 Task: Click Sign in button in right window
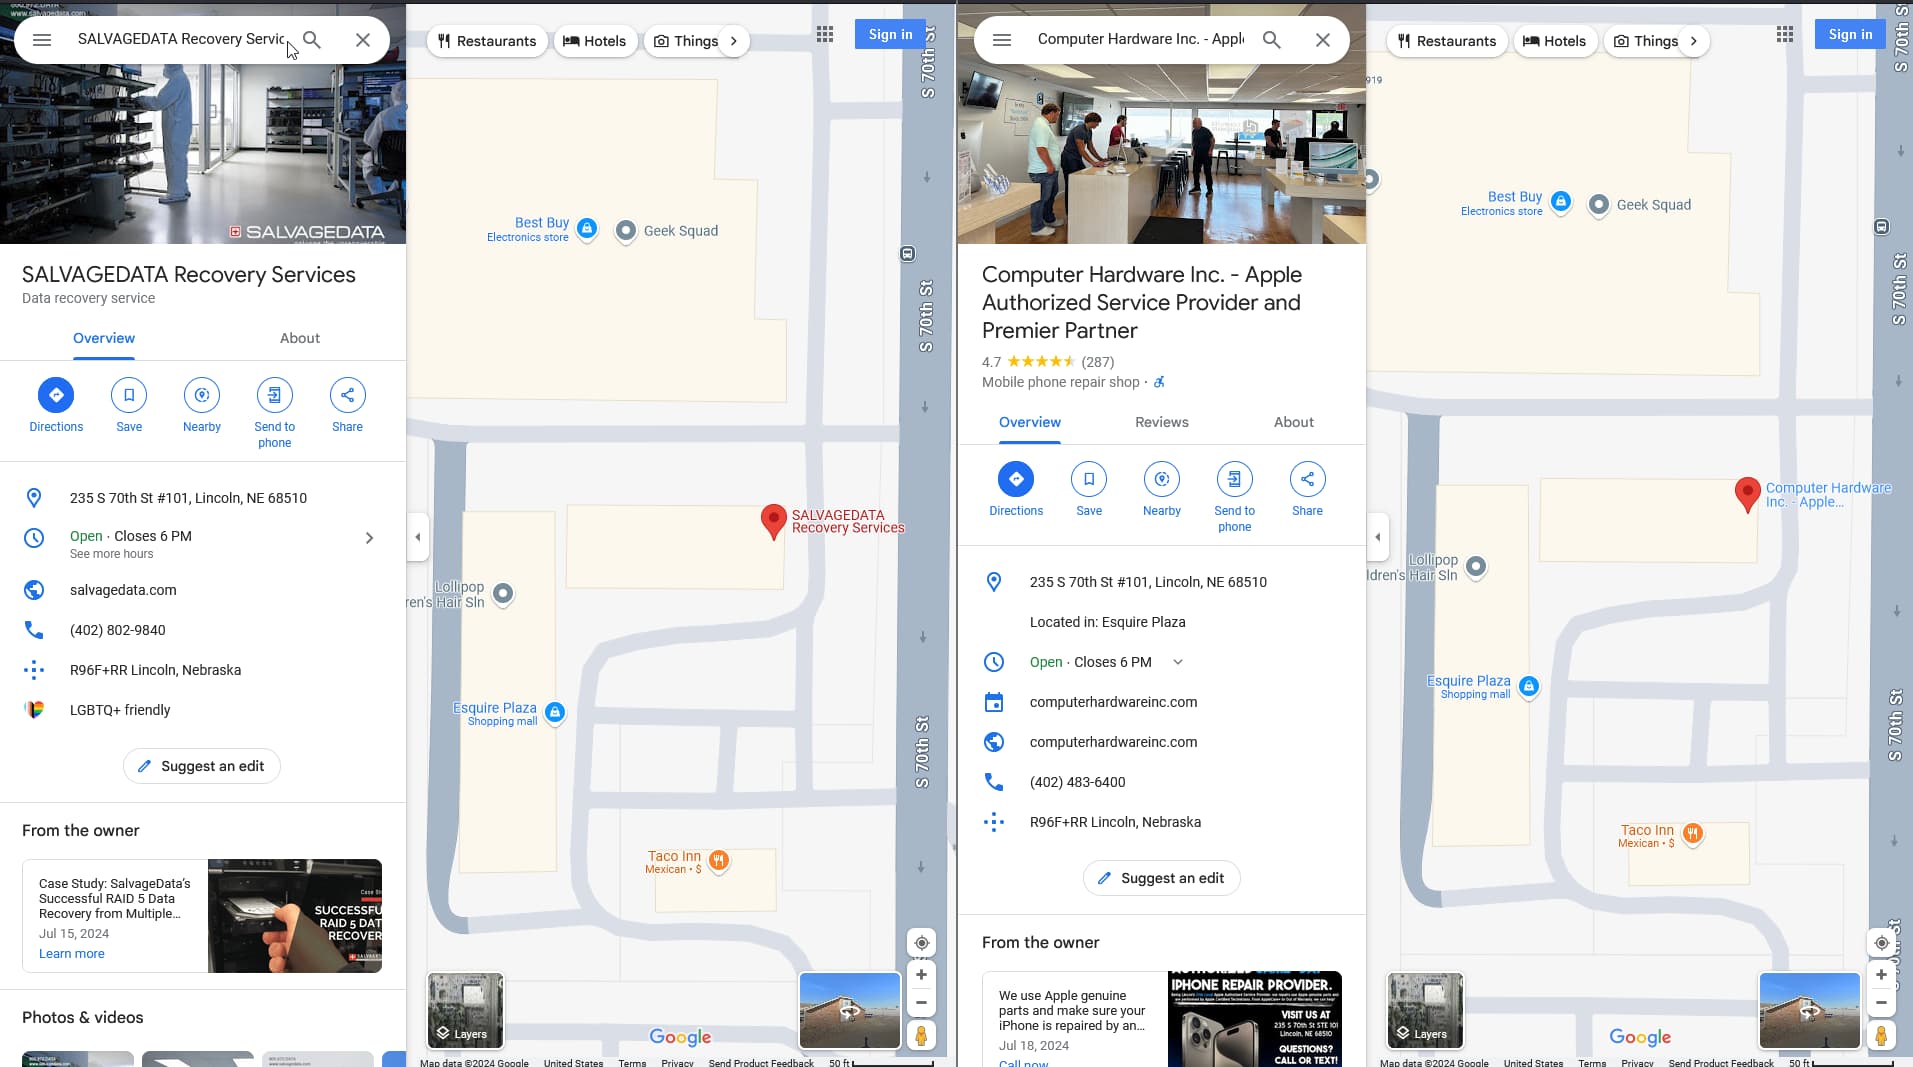pyautogui.click(x=1850, y=34)
